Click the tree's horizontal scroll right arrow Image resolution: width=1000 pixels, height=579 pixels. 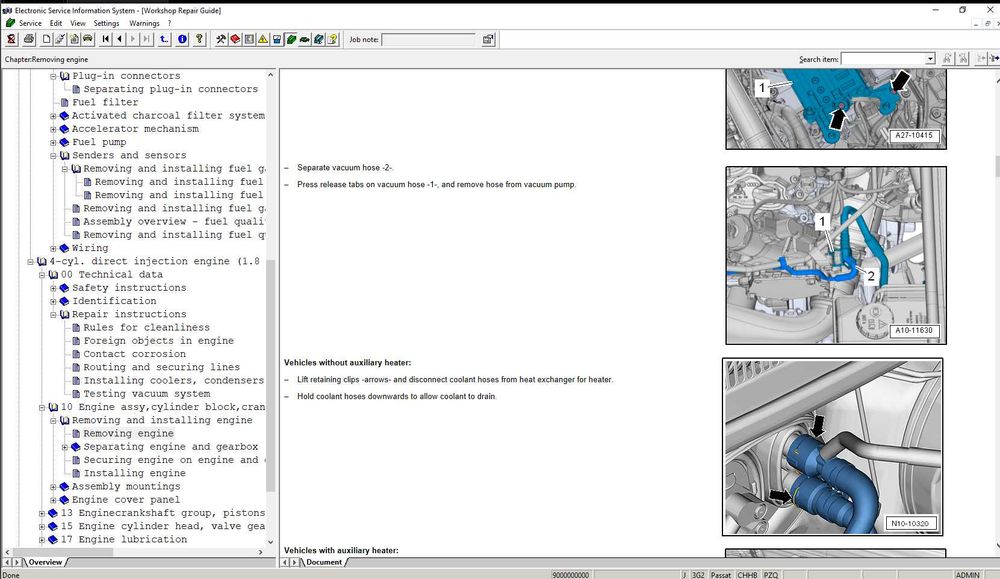point(260,552)
